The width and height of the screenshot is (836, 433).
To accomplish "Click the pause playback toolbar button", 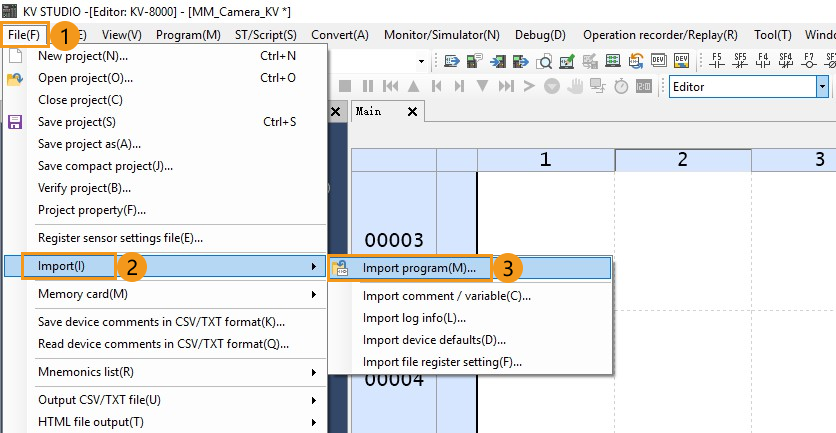I will pos(368,86).
